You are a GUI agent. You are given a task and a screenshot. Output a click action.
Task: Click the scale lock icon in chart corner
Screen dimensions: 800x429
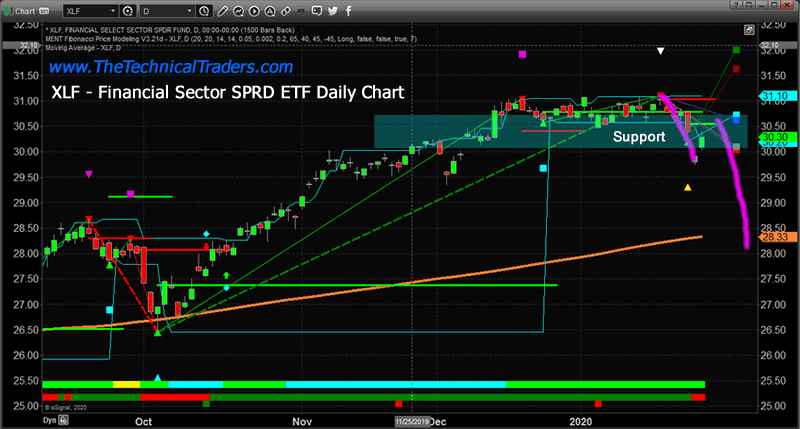(749, 30)
